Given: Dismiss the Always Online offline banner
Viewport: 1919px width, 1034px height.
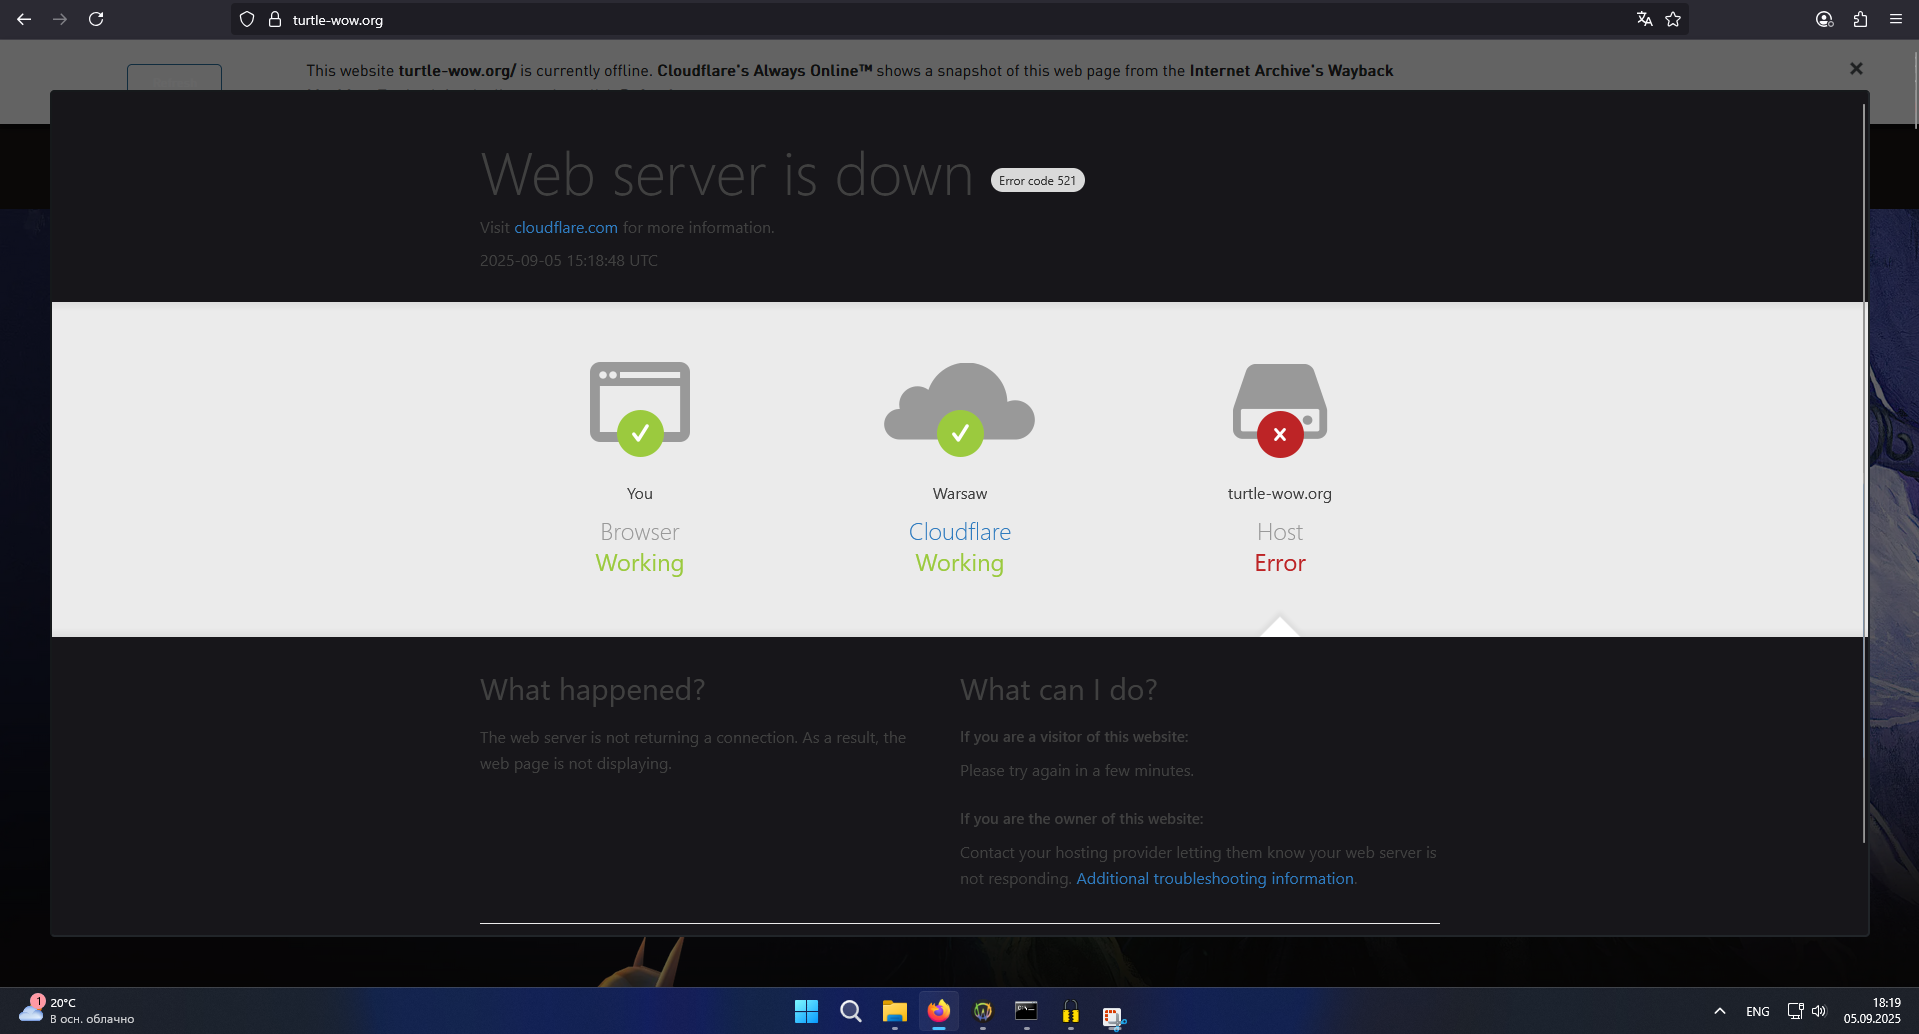Looking at the screenshot, I should tap(1856, 68).
